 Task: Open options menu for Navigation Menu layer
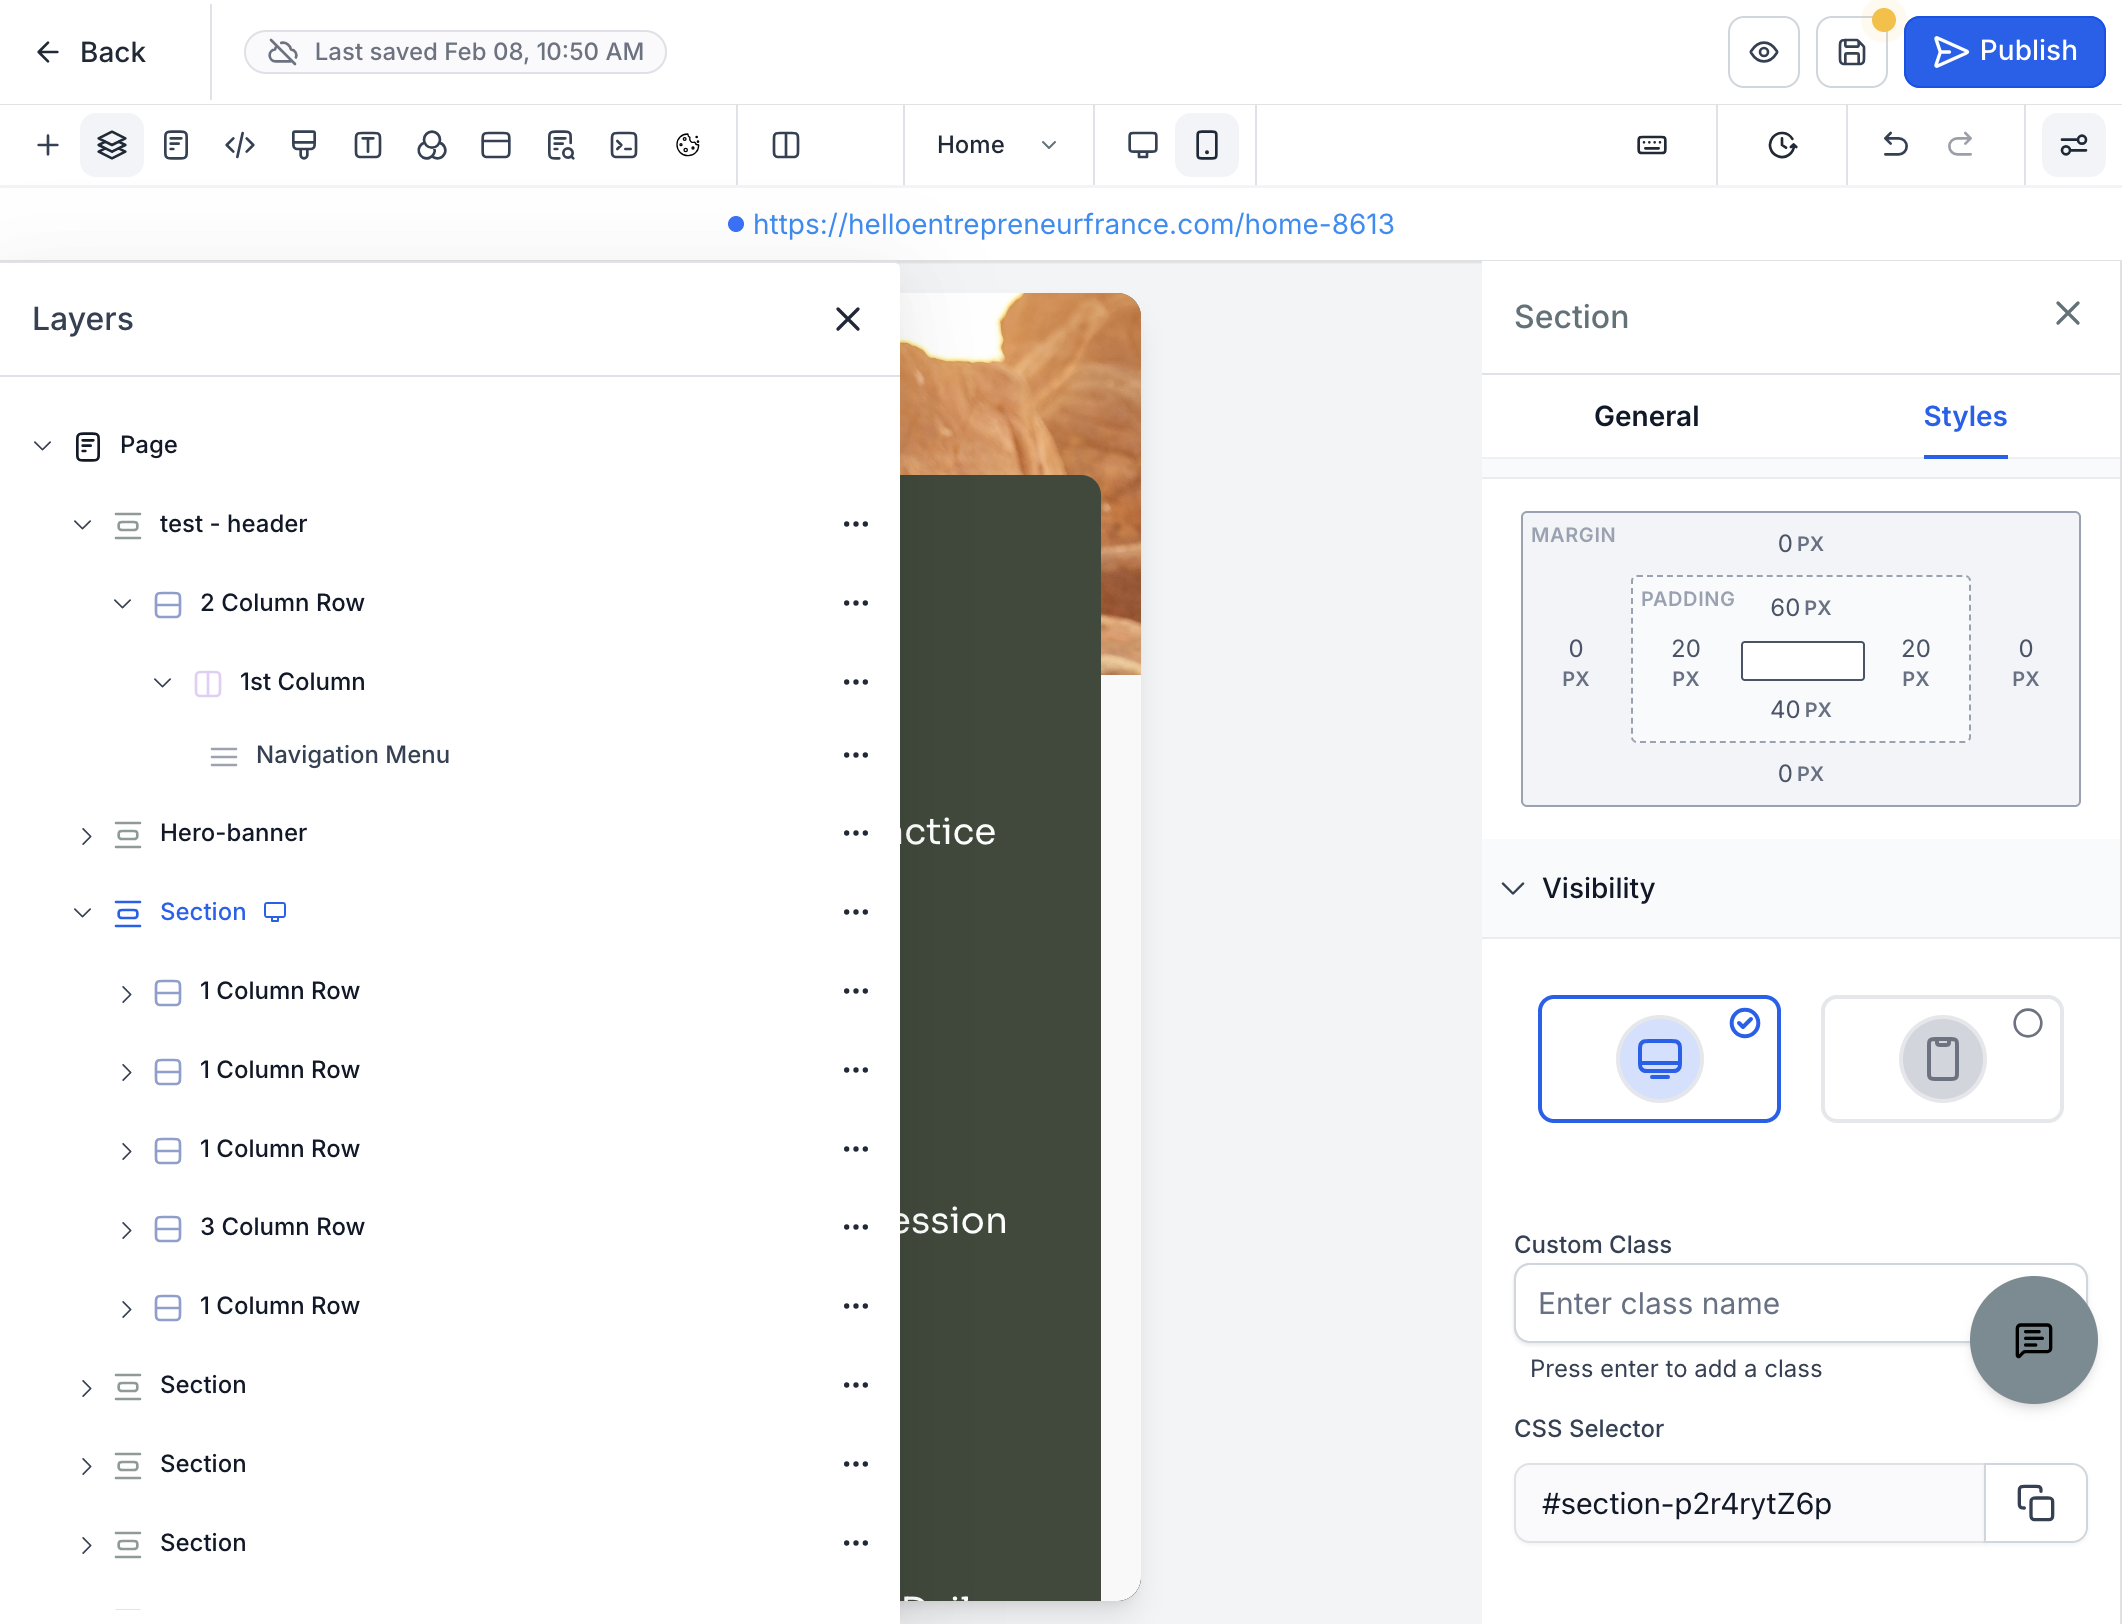(x=856, y=755)
